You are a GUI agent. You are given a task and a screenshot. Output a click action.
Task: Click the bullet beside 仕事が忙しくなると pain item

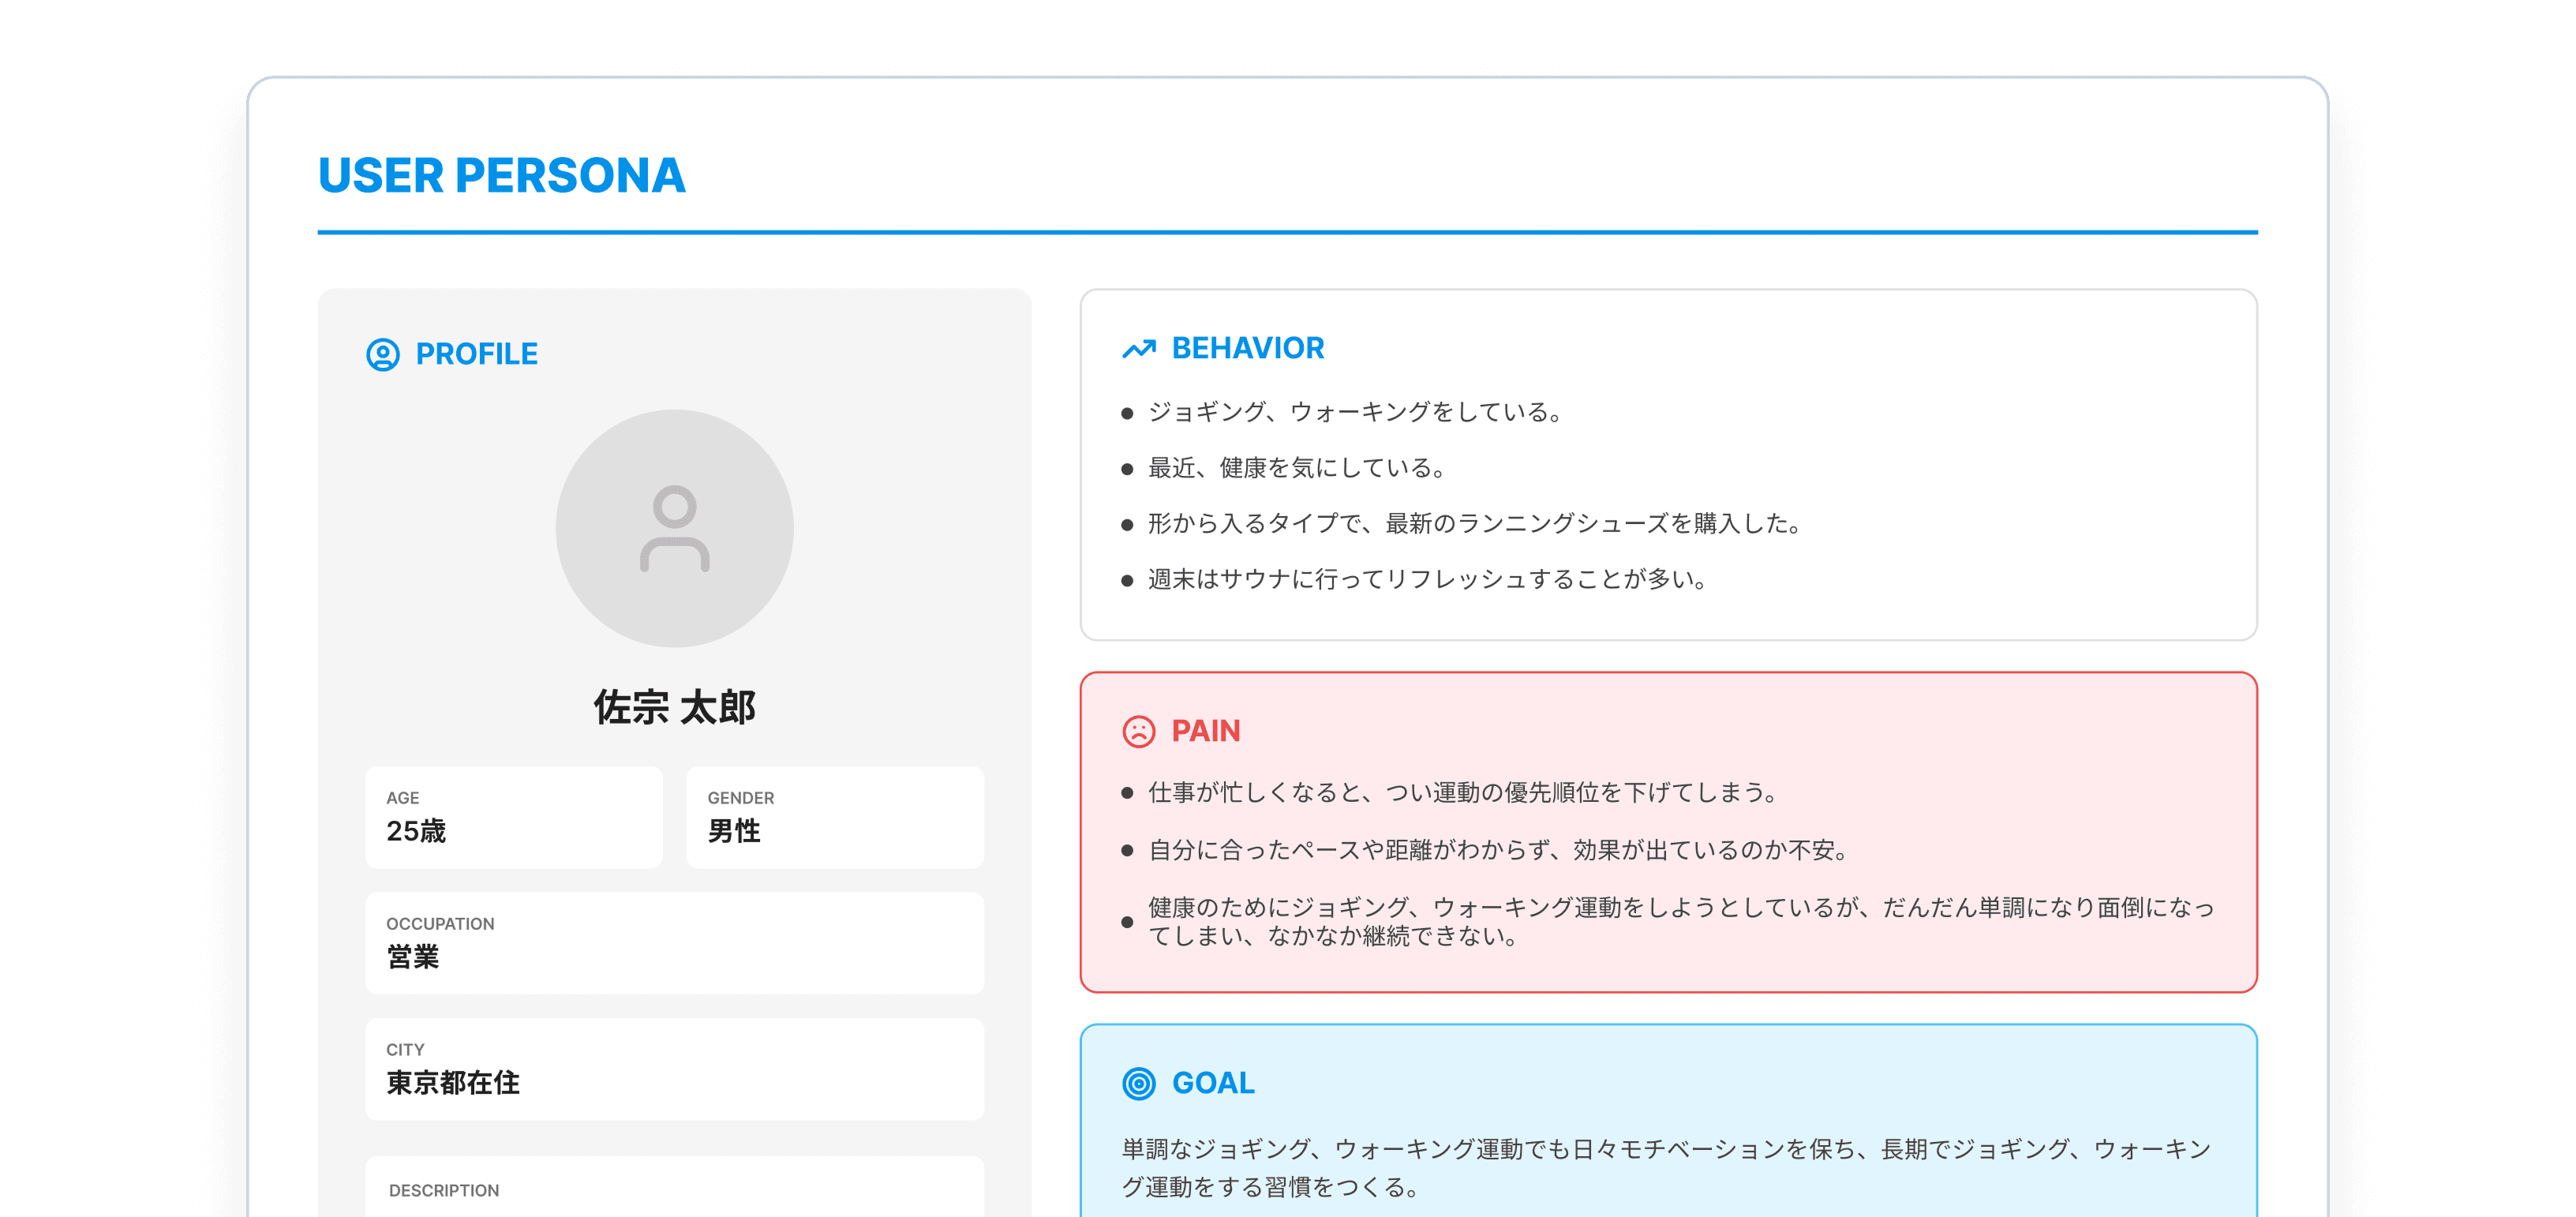(x=1128, y=793)
